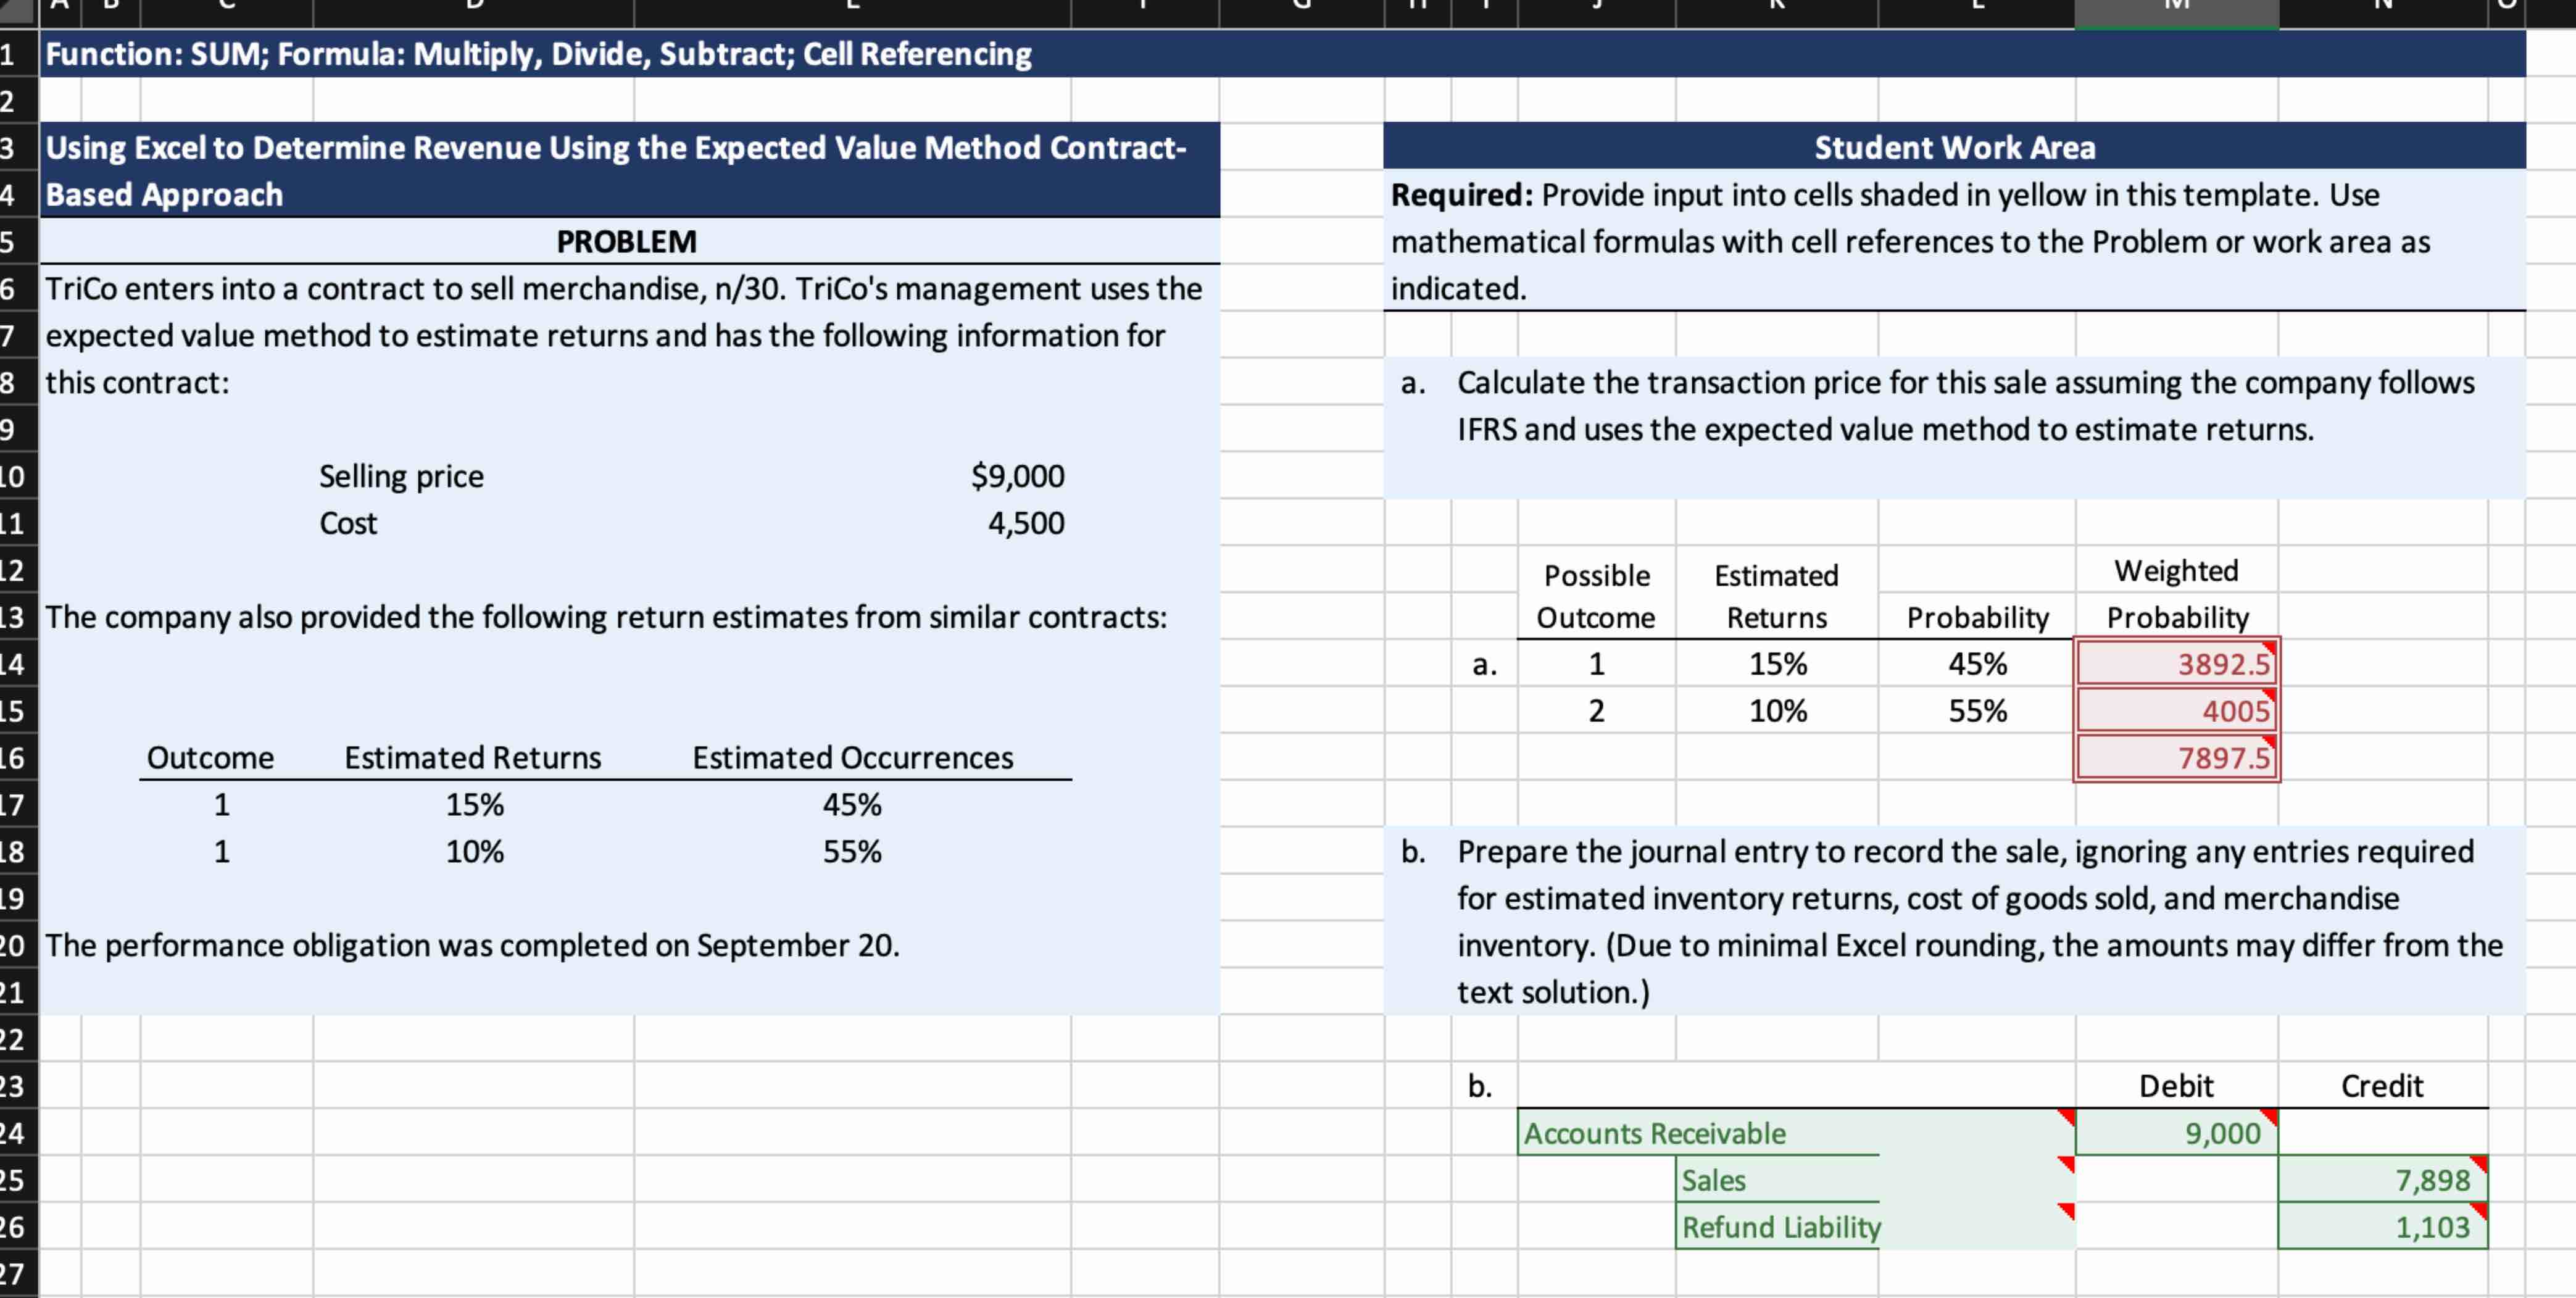Select the PROBLEM heading cell
The image size is (2576, 1298).
pos(627,242)
